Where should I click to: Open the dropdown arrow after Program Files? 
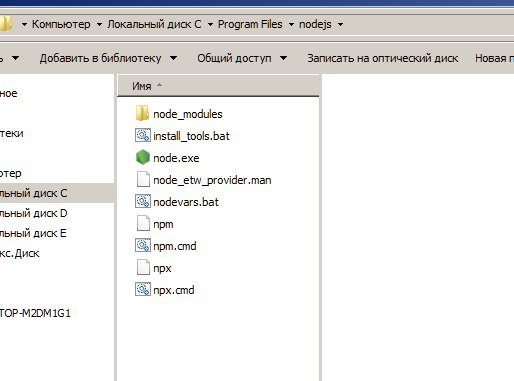(291, 24)
